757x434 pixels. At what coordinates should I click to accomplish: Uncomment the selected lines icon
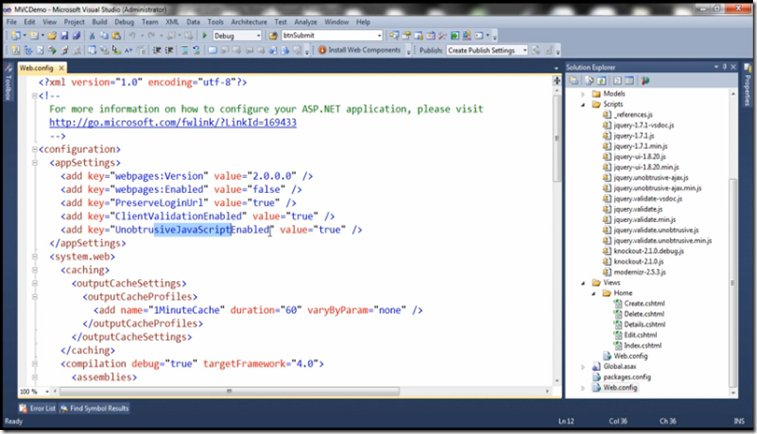[x=196, y=50]
